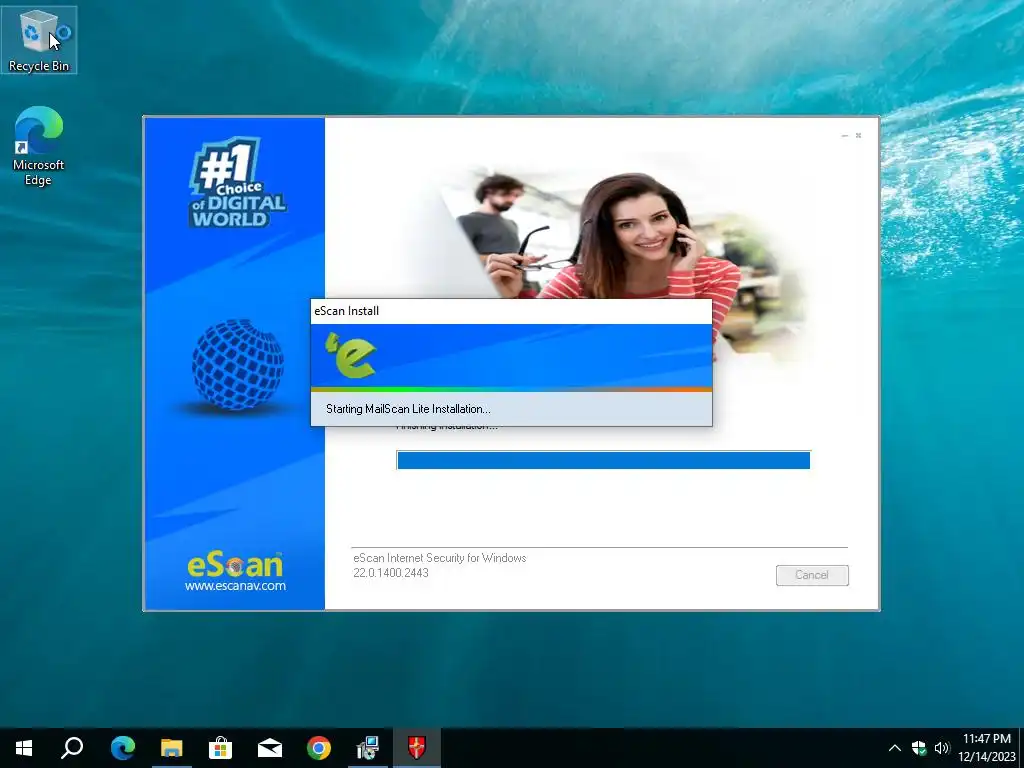Click the eScan brand logo in sidebar

(235, 565)
